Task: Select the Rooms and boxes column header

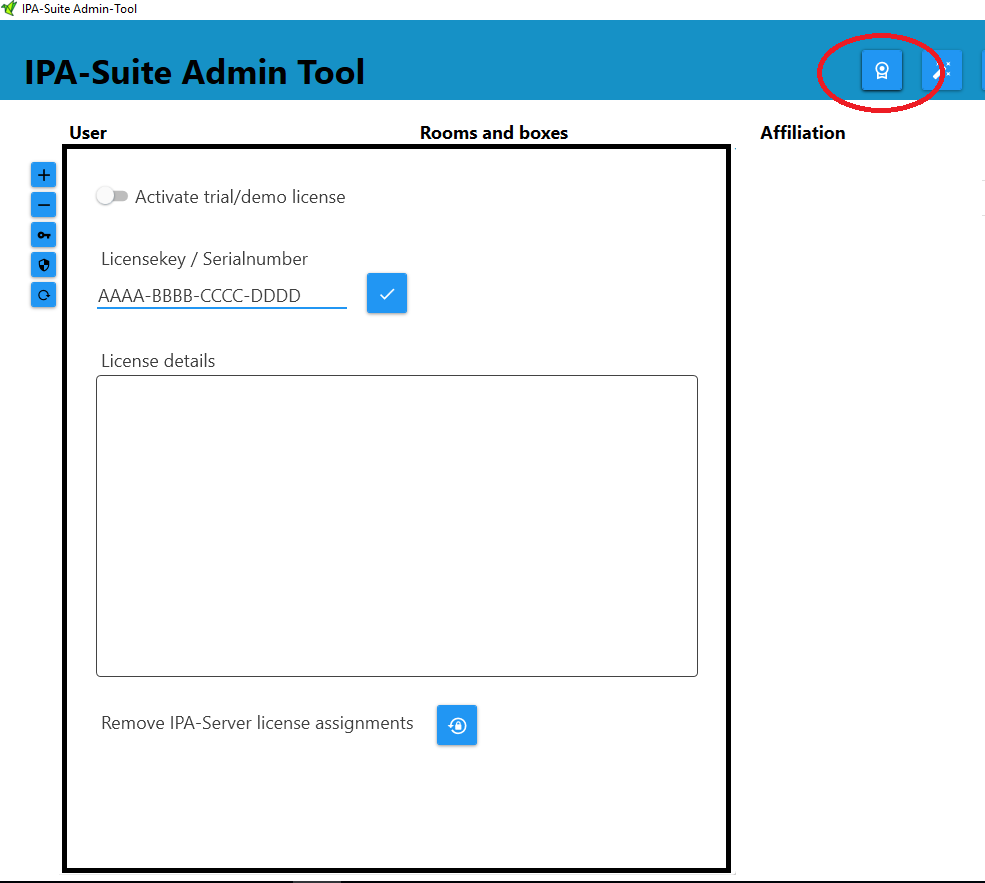Action: point(493,133)
